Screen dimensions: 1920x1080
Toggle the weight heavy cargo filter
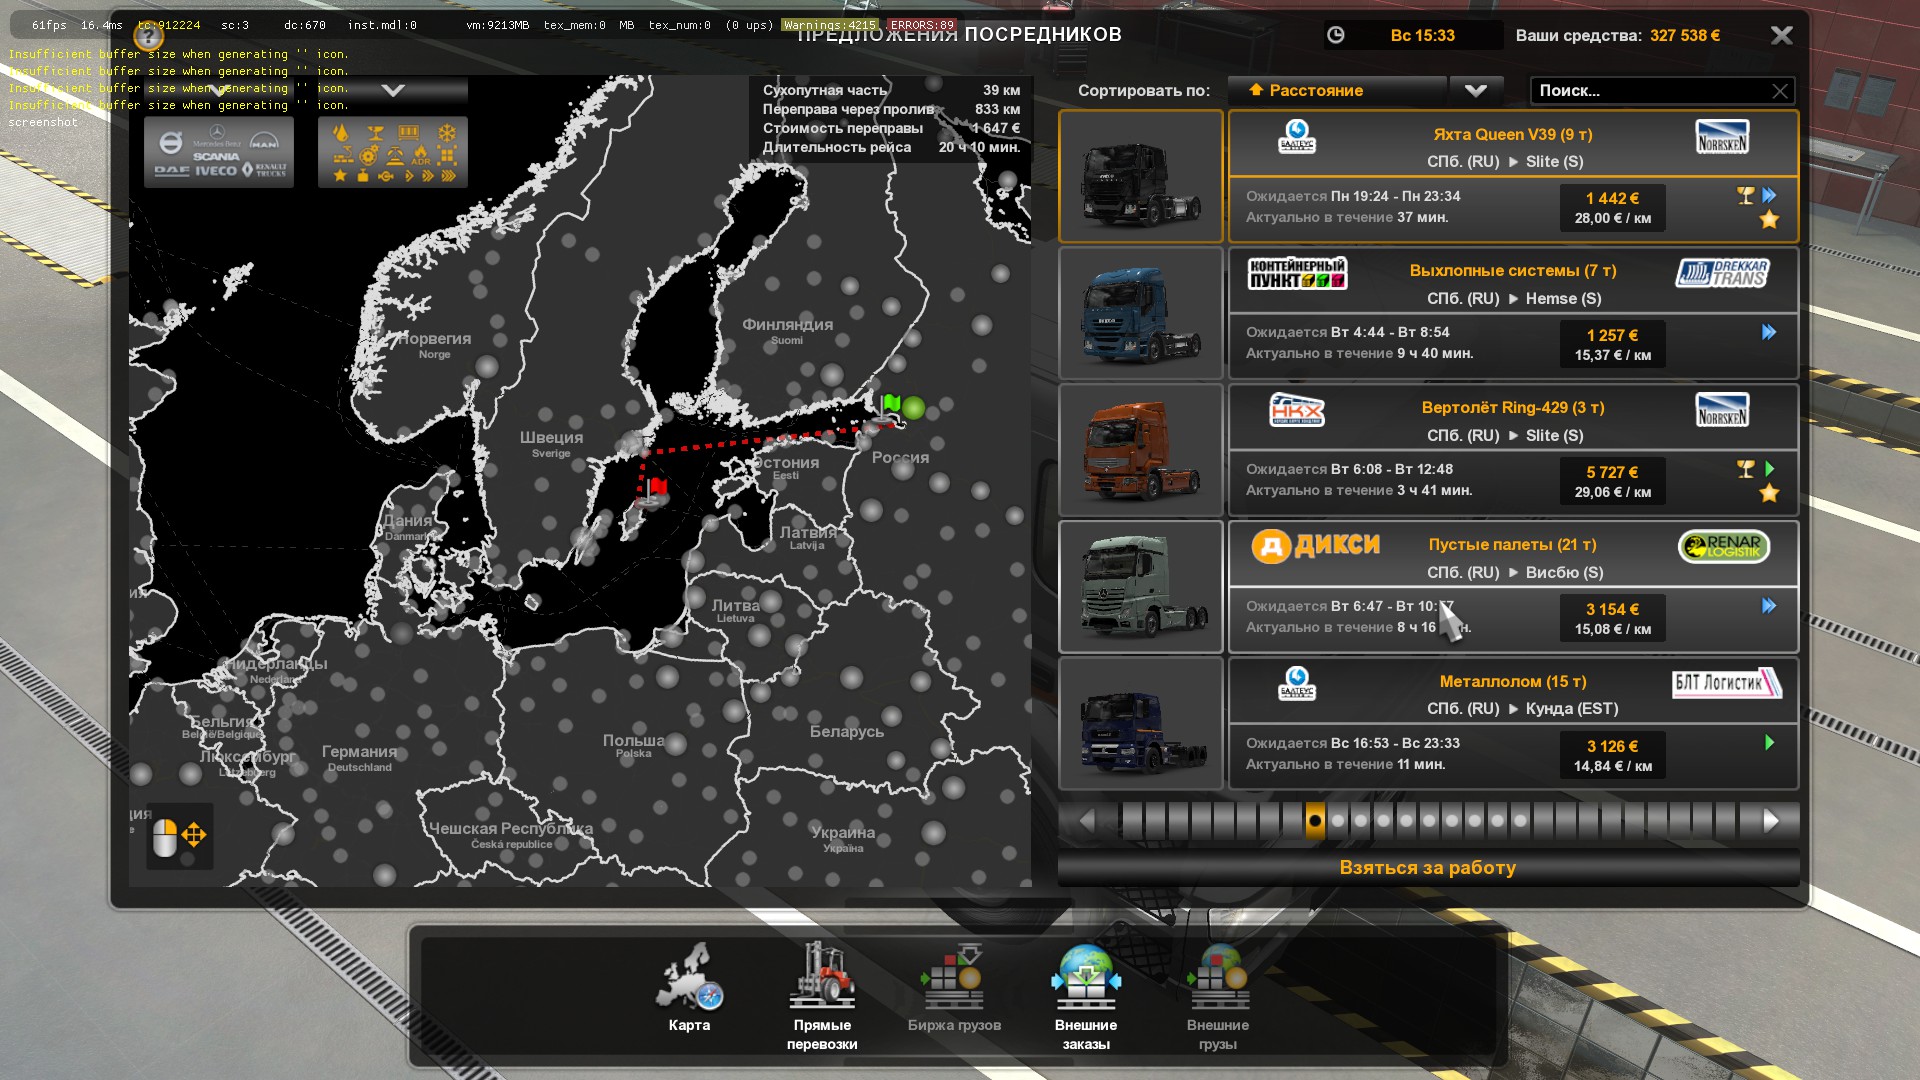[x=363, y=175]
